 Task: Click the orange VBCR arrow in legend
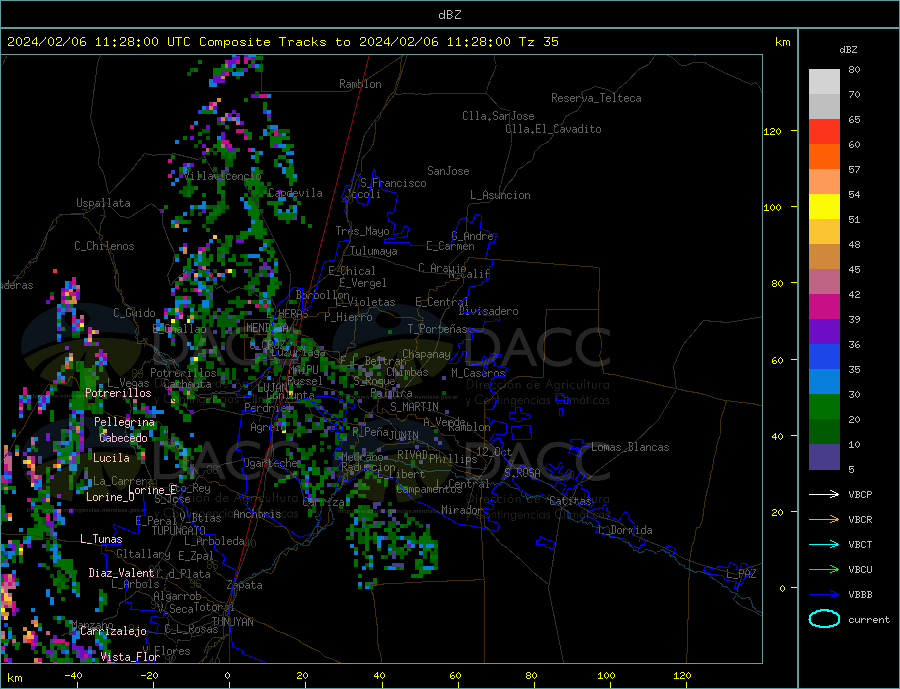[x=824, y=520]
